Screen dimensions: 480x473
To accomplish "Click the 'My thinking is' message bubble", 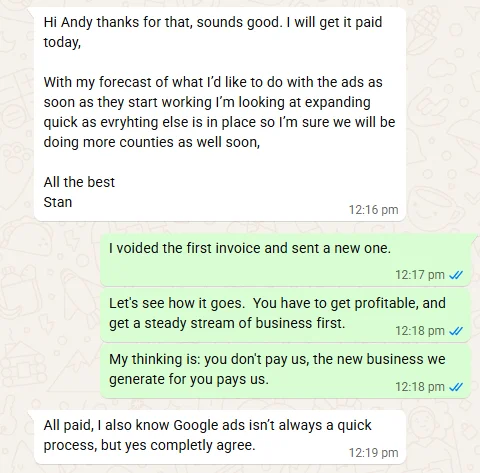I will (285, 371).
